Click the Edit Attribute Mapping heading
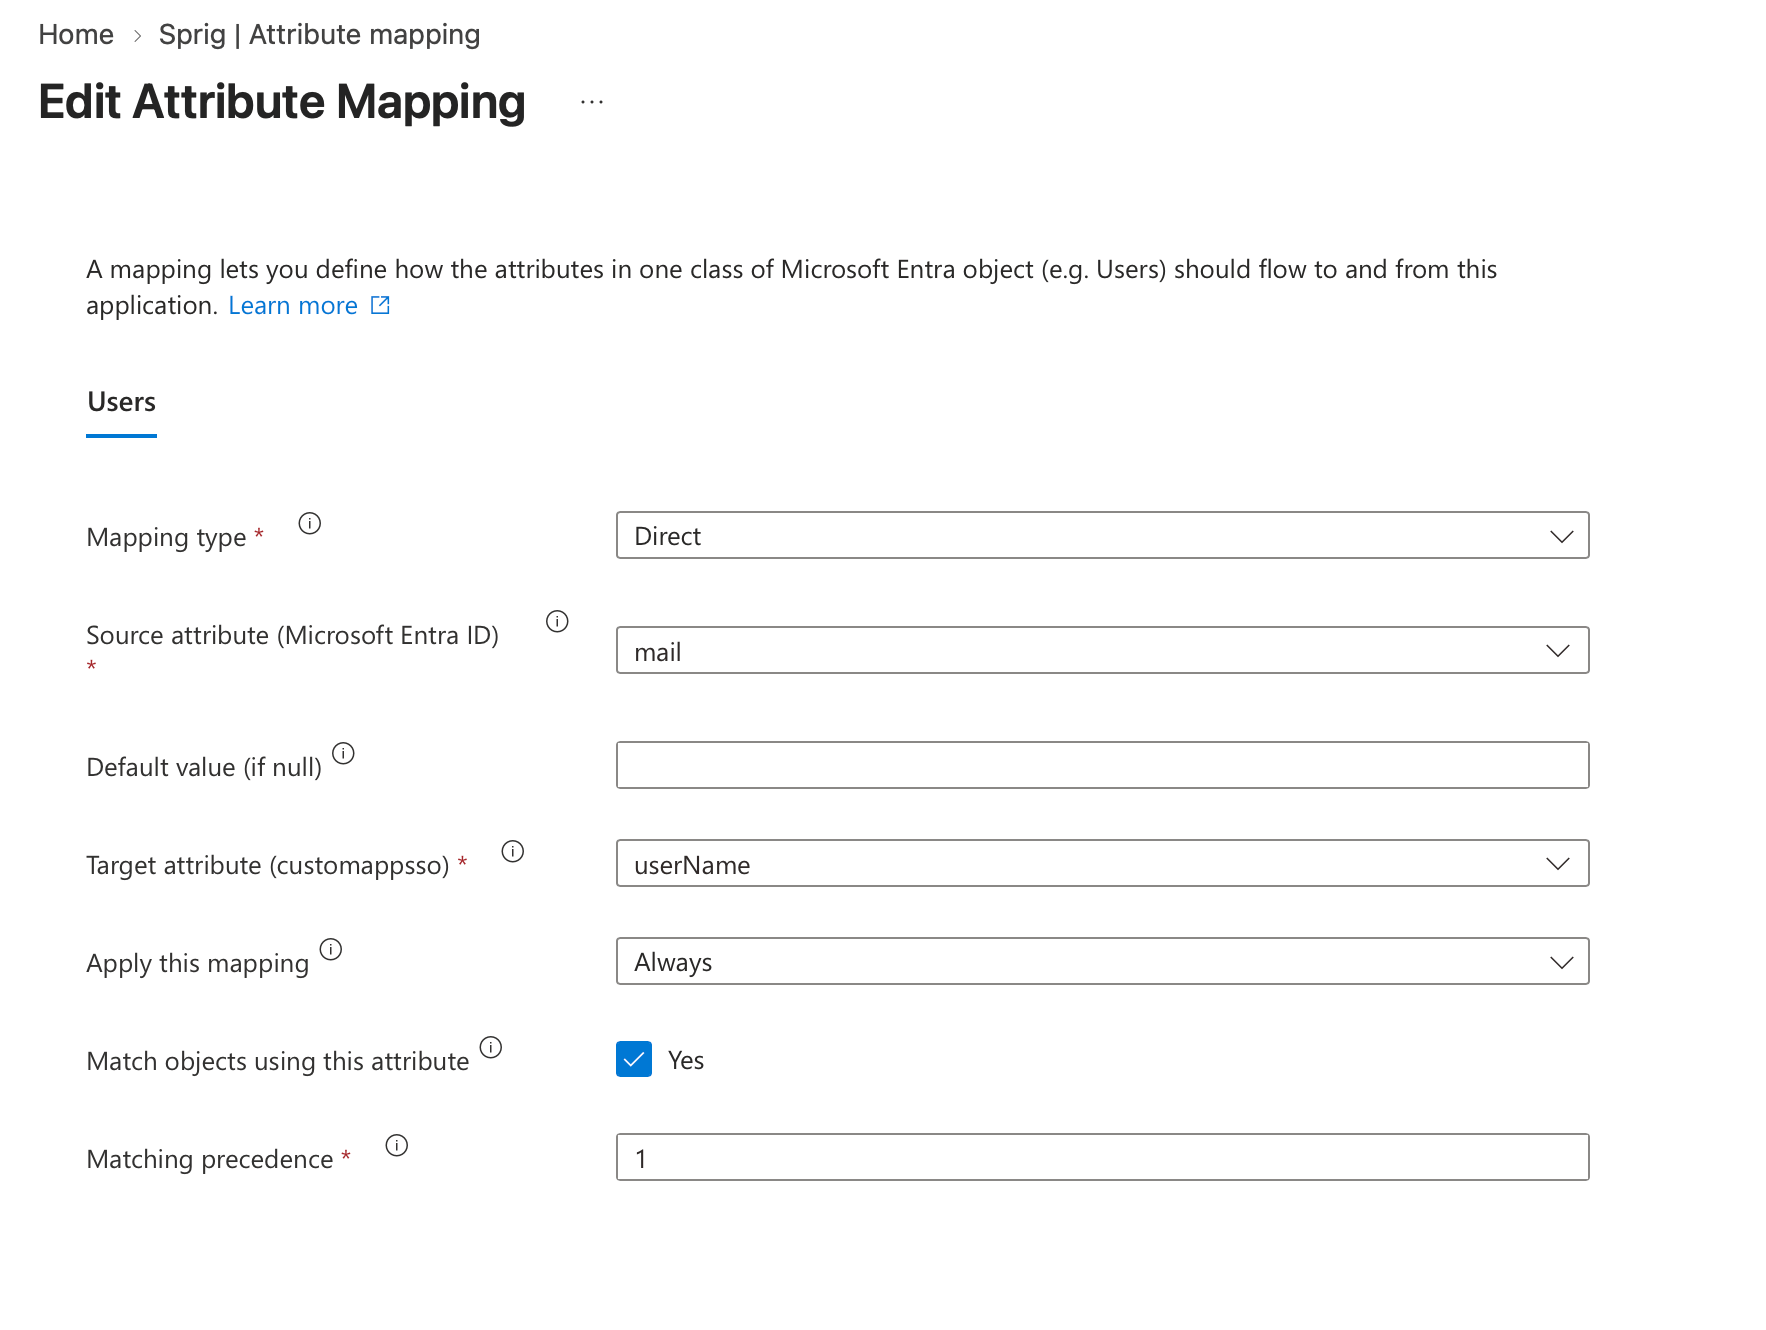This screenshot has height=1330, width=1766. click(x=282, y=102)
